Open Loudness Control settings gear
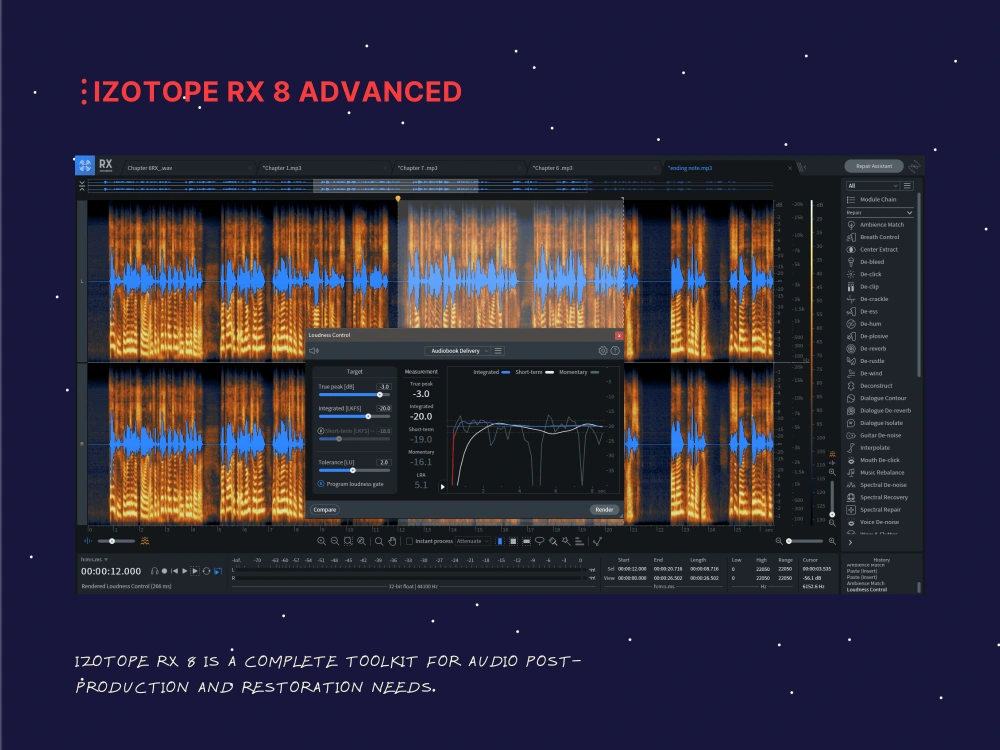This screenshot has height=750, width=1000. pyautogui.click(x=603, y=351)
